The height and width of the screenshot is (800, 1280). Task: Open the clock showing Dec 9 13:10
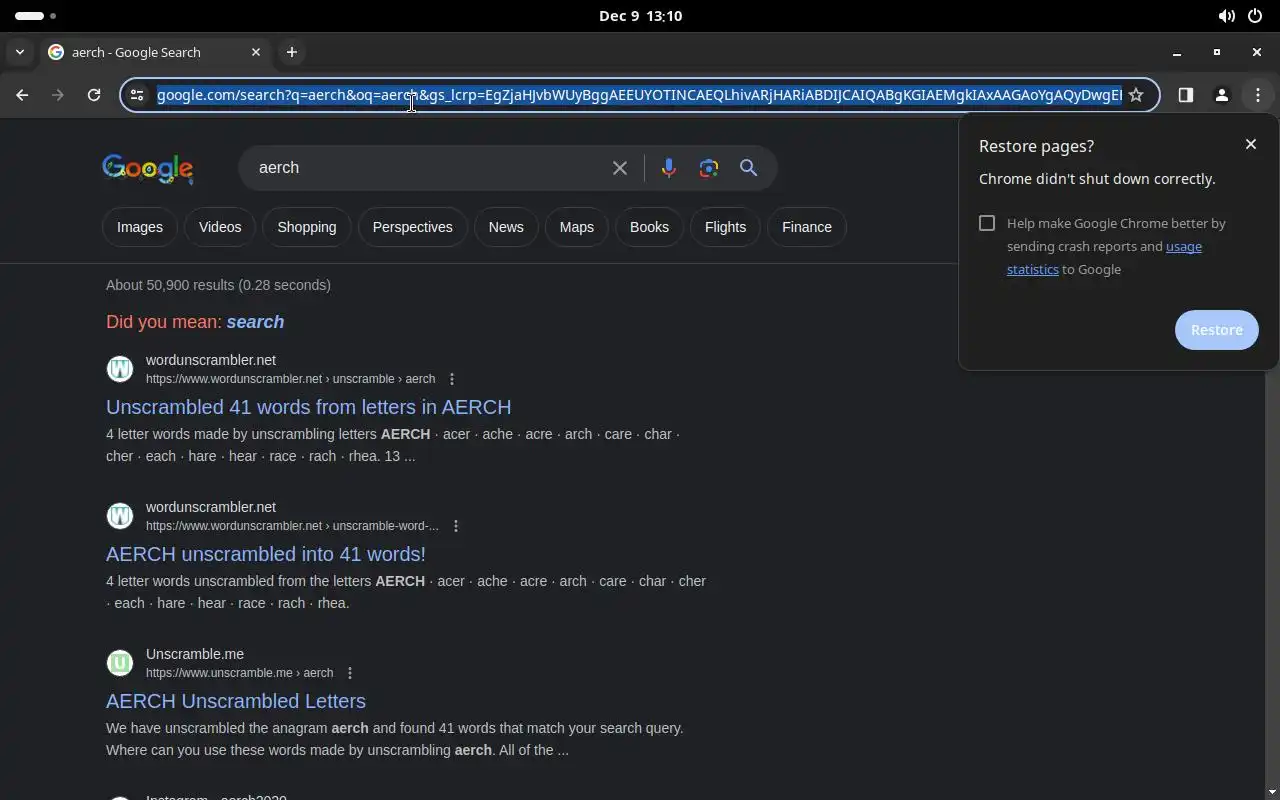click(640, 16)
